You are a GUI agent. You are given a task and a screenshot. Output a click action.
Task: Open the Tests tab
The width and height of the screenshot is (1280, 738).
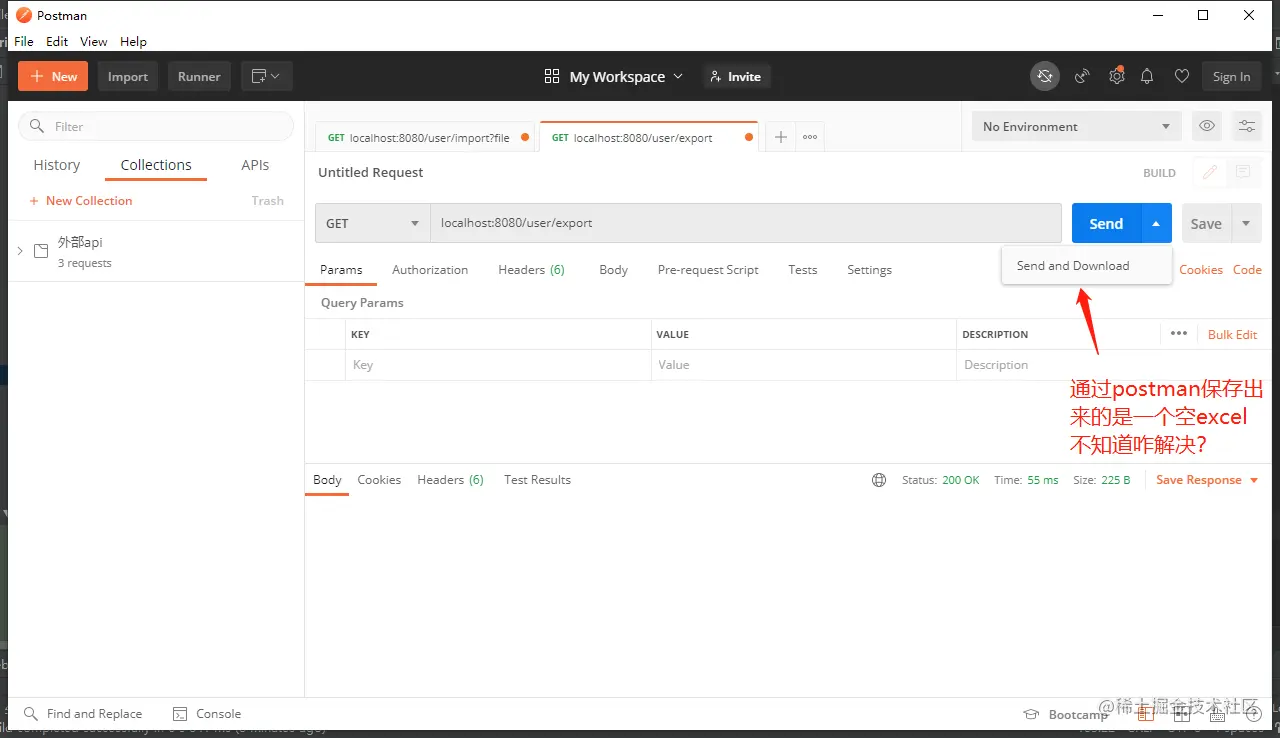pyautogui.click(x=803, y=270)
